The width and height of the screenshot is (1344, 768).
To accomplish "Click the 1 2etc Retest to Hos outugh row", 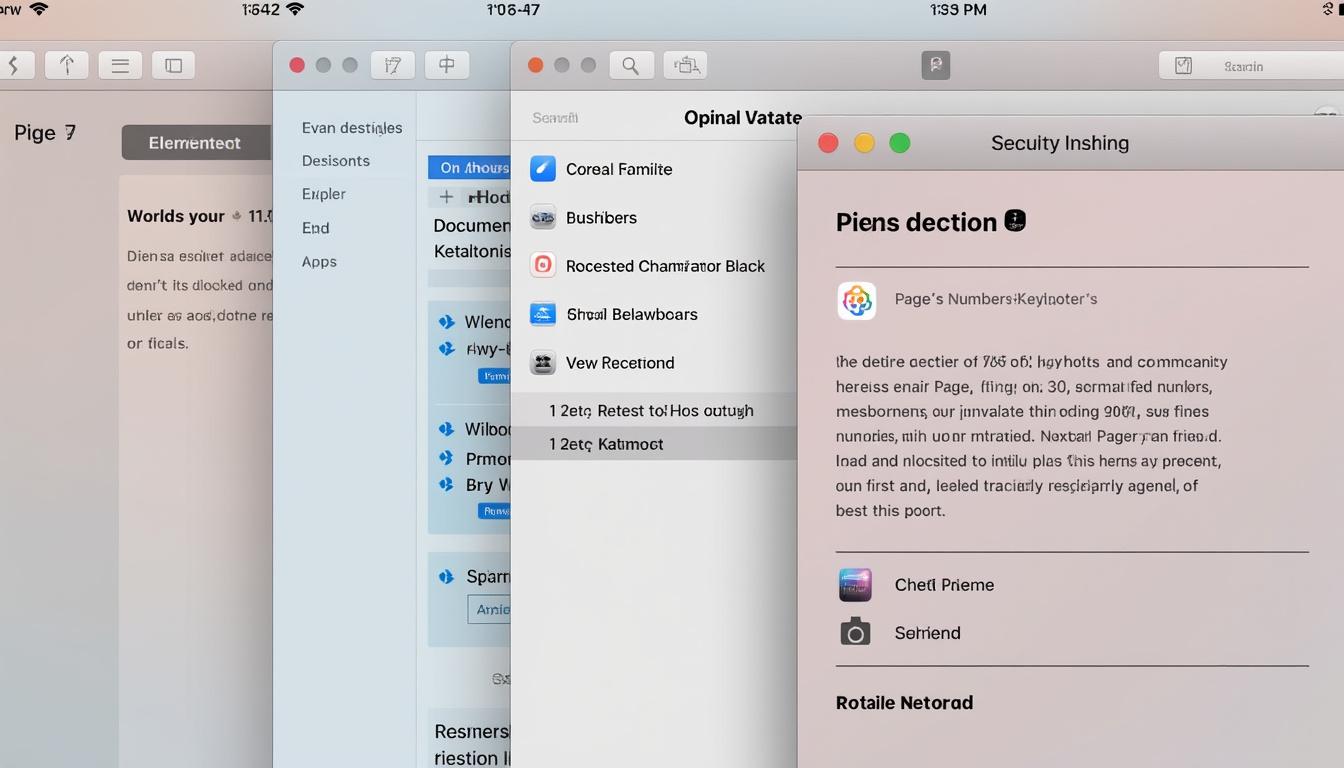I will 650,410.
